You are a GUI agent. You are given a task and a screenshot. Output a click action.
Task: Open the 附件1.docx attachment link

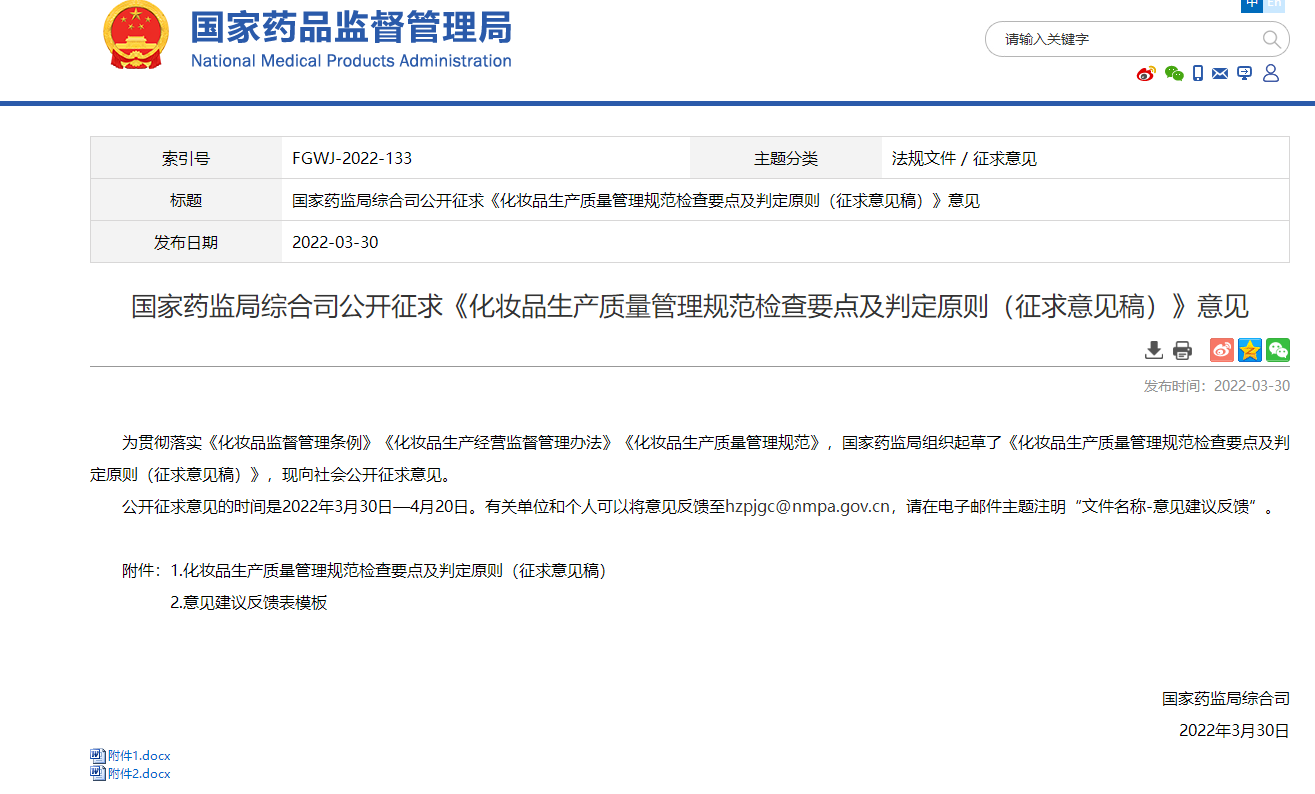pyautogui.click(x=139, y=756)
